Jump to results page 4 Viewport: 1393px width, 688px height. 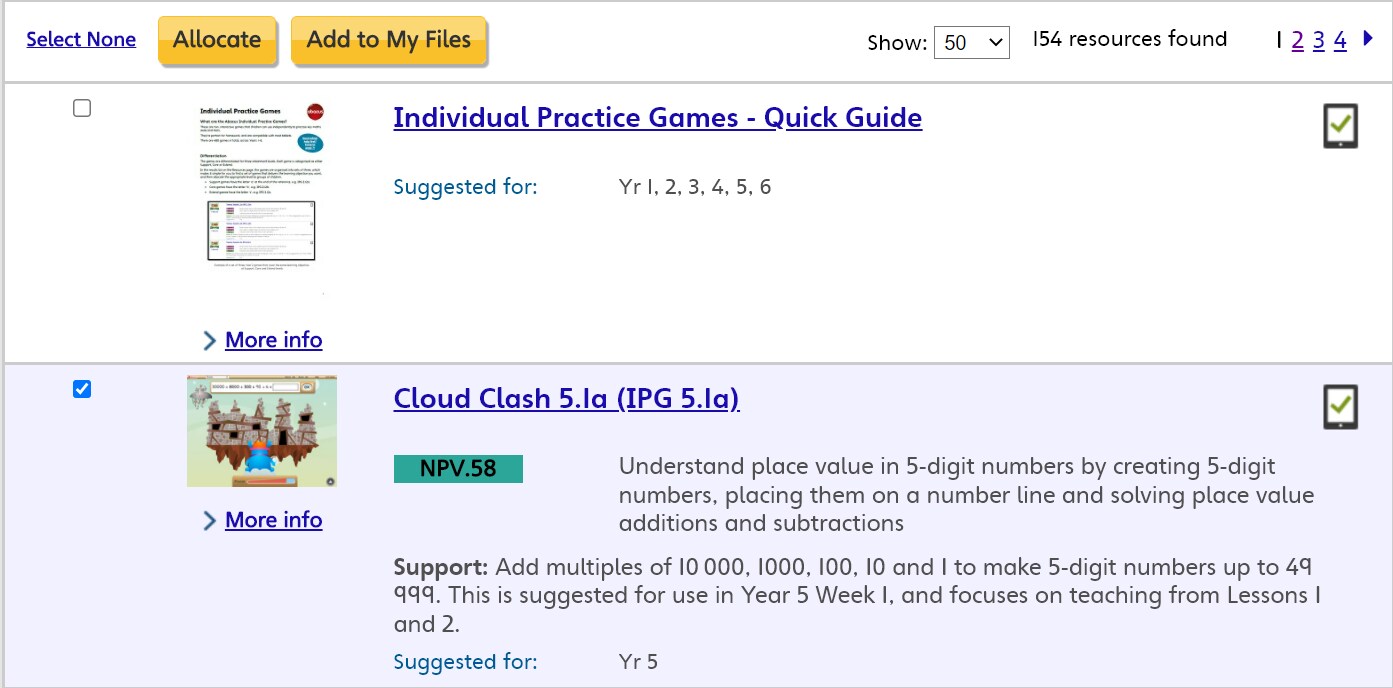[1340, 40]
